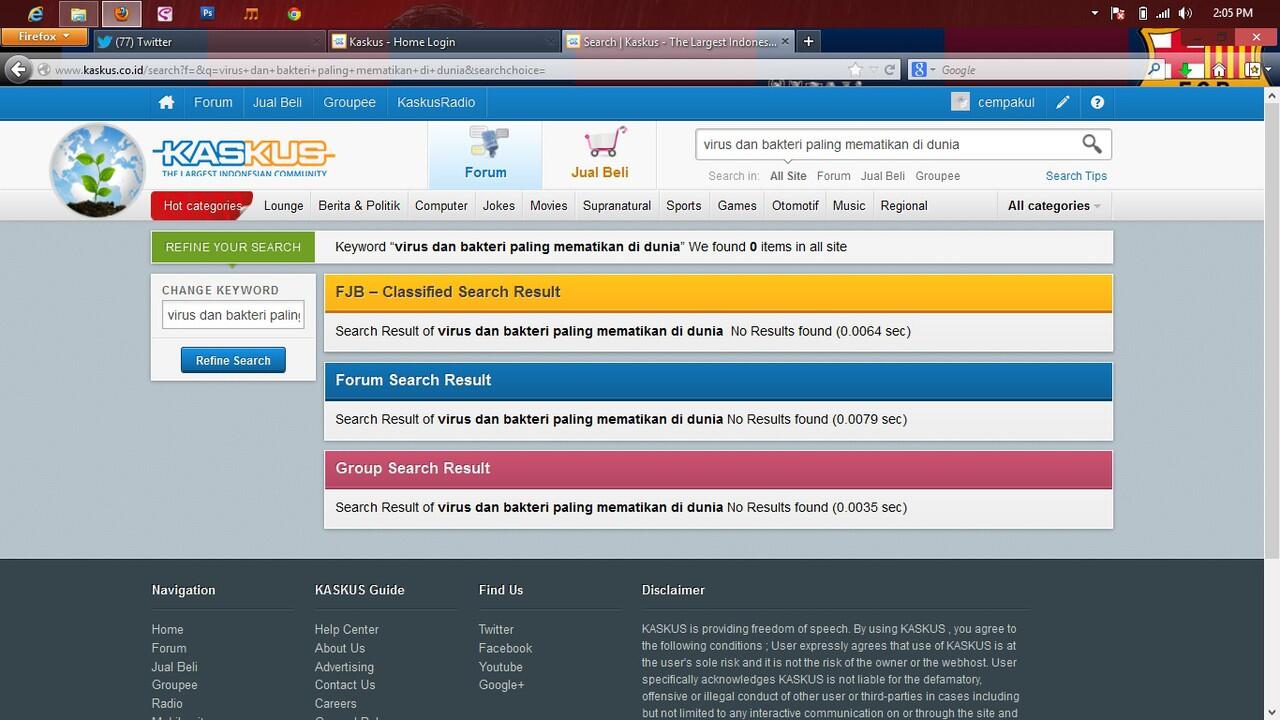
Task: Open the Advertising footer link
Action: (344, 667)
